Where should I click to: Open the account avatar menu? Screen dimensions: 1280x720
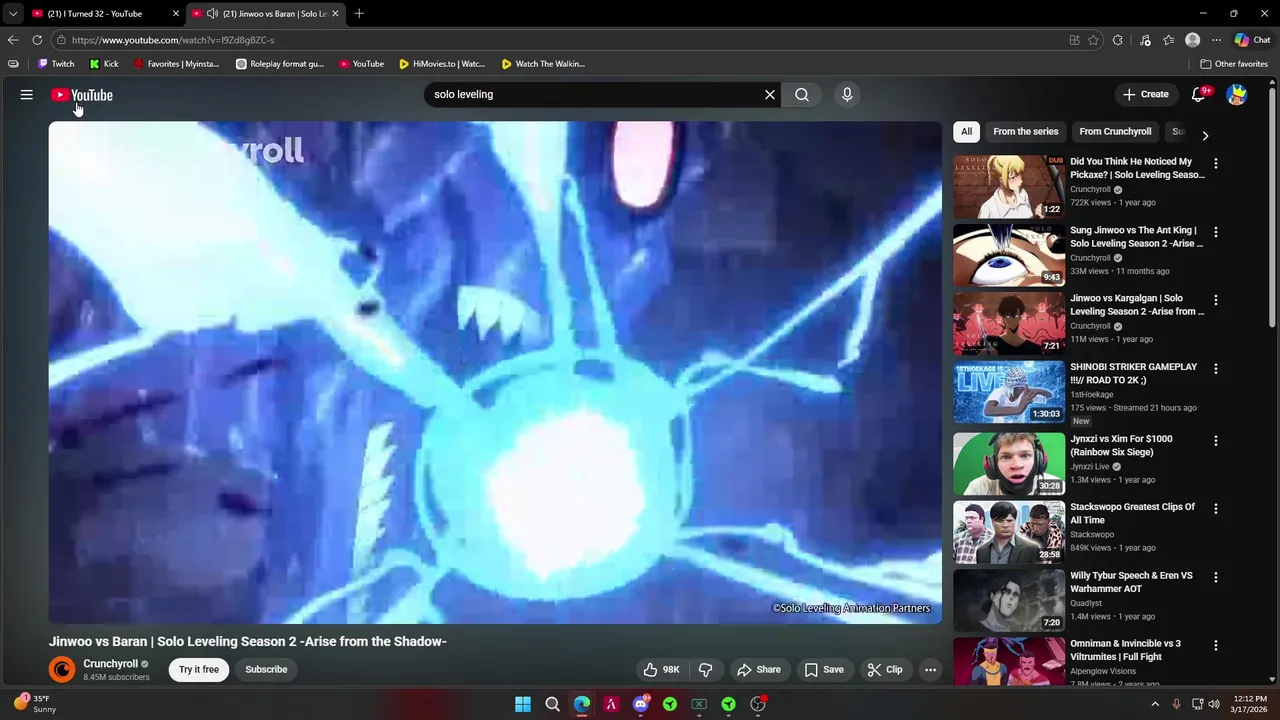point(1237,94)
